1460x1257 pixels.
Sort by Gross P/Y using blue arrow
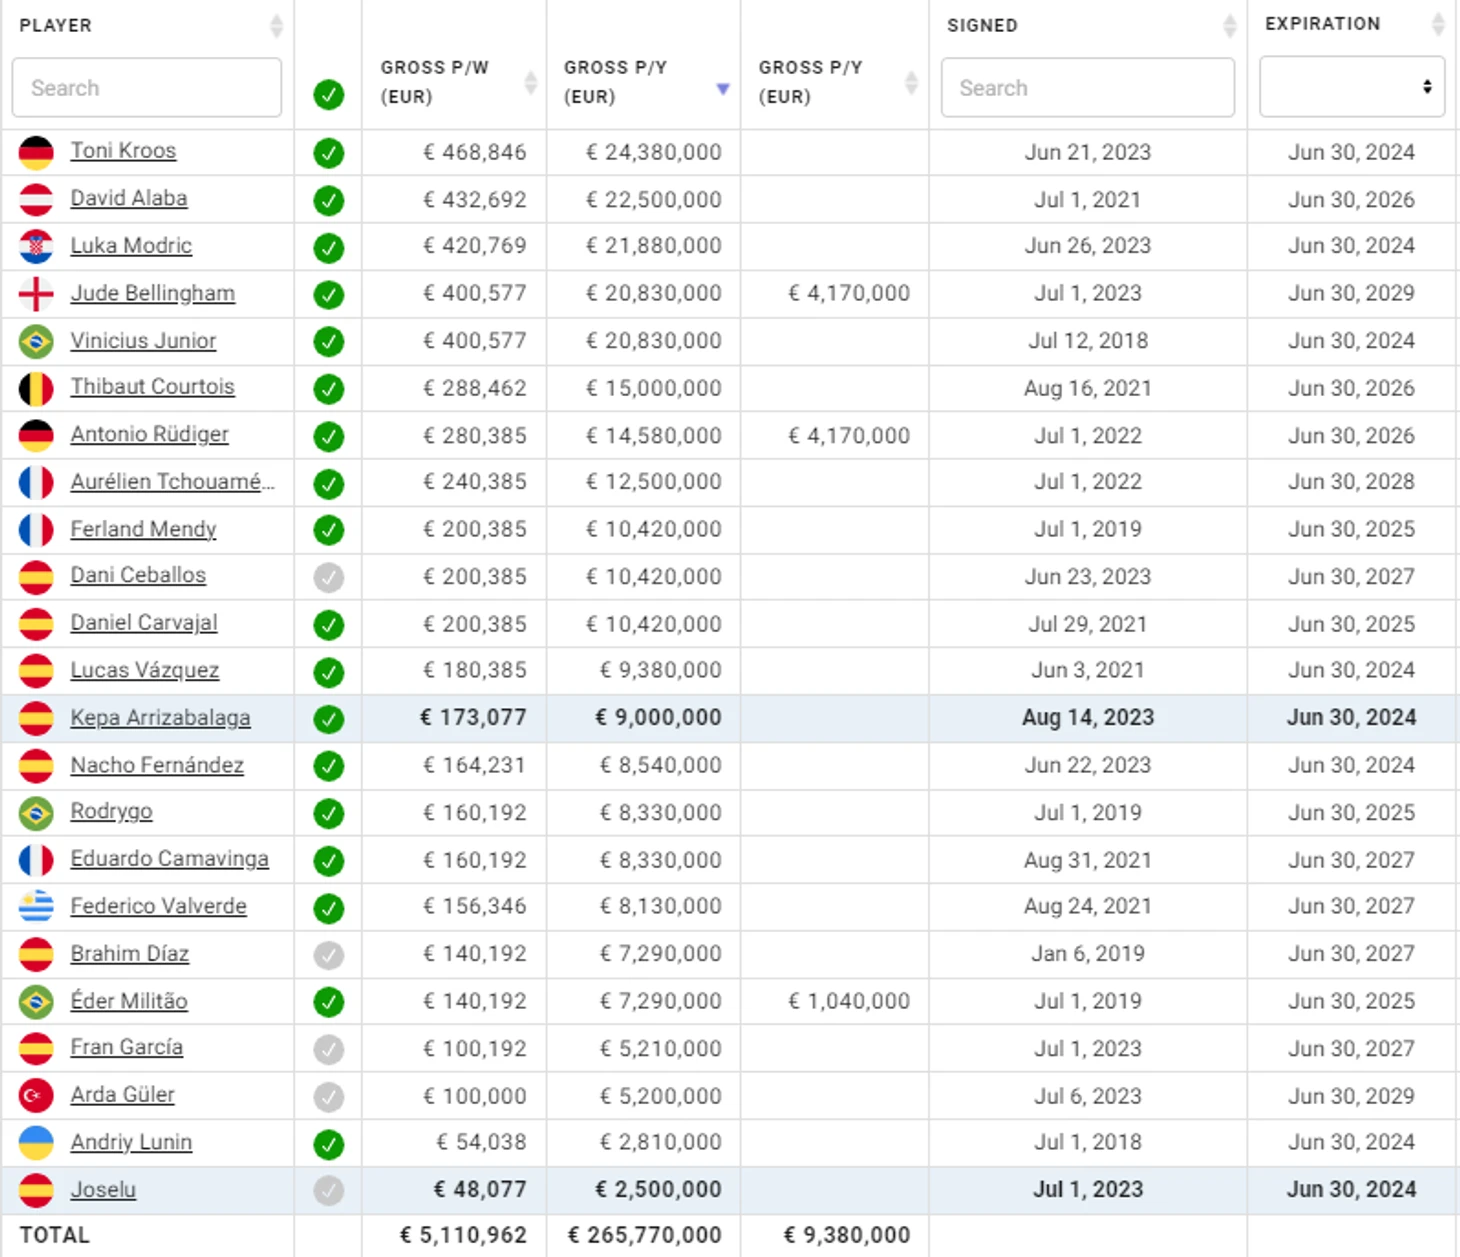point(723,89)
